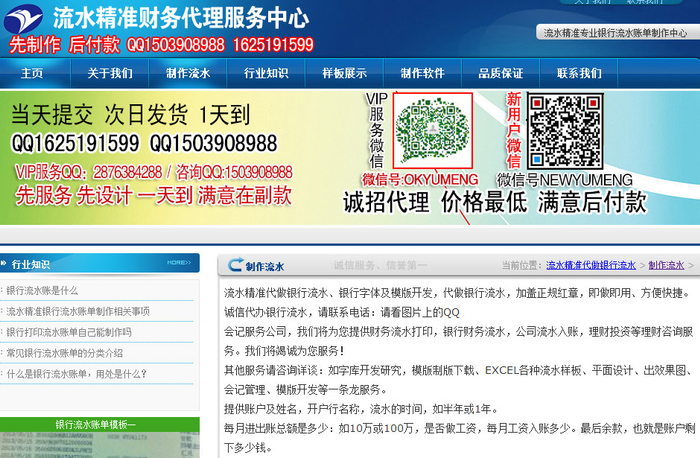Click banner text 当天提交 次日发货 1天到
The width and height of the screenshot is (700, 458).
pyautogui.click(x=130, y=115)
